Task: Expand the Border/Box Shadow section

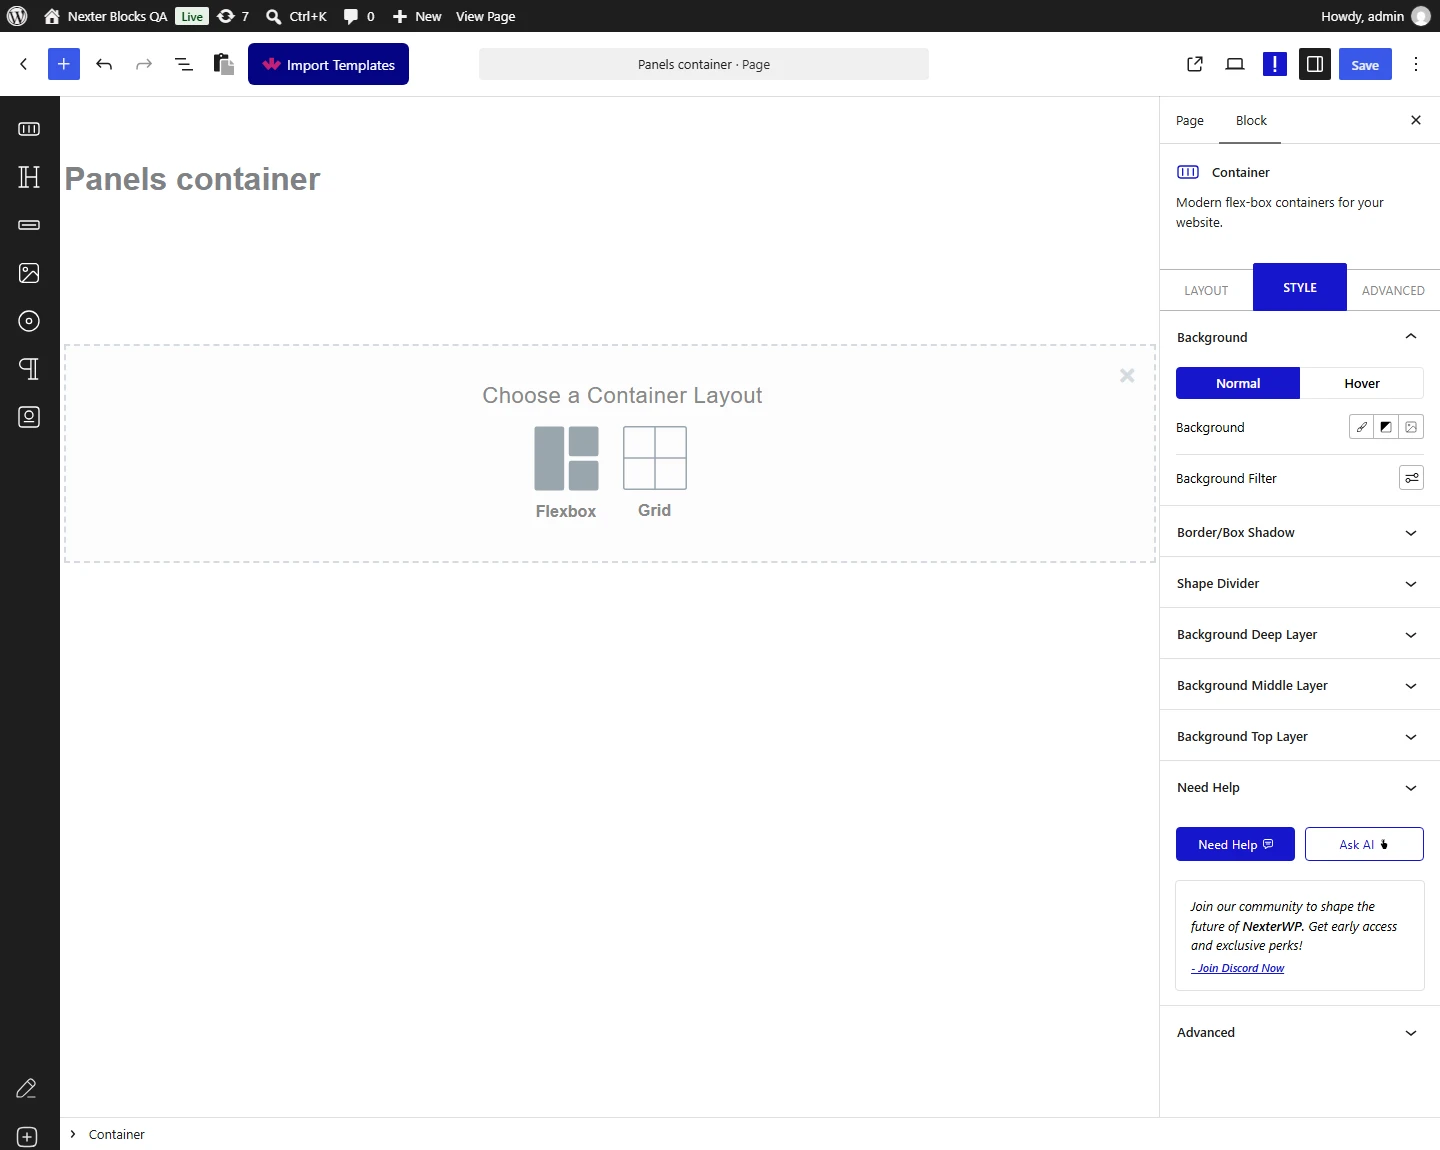Action: click(1300, 532)
